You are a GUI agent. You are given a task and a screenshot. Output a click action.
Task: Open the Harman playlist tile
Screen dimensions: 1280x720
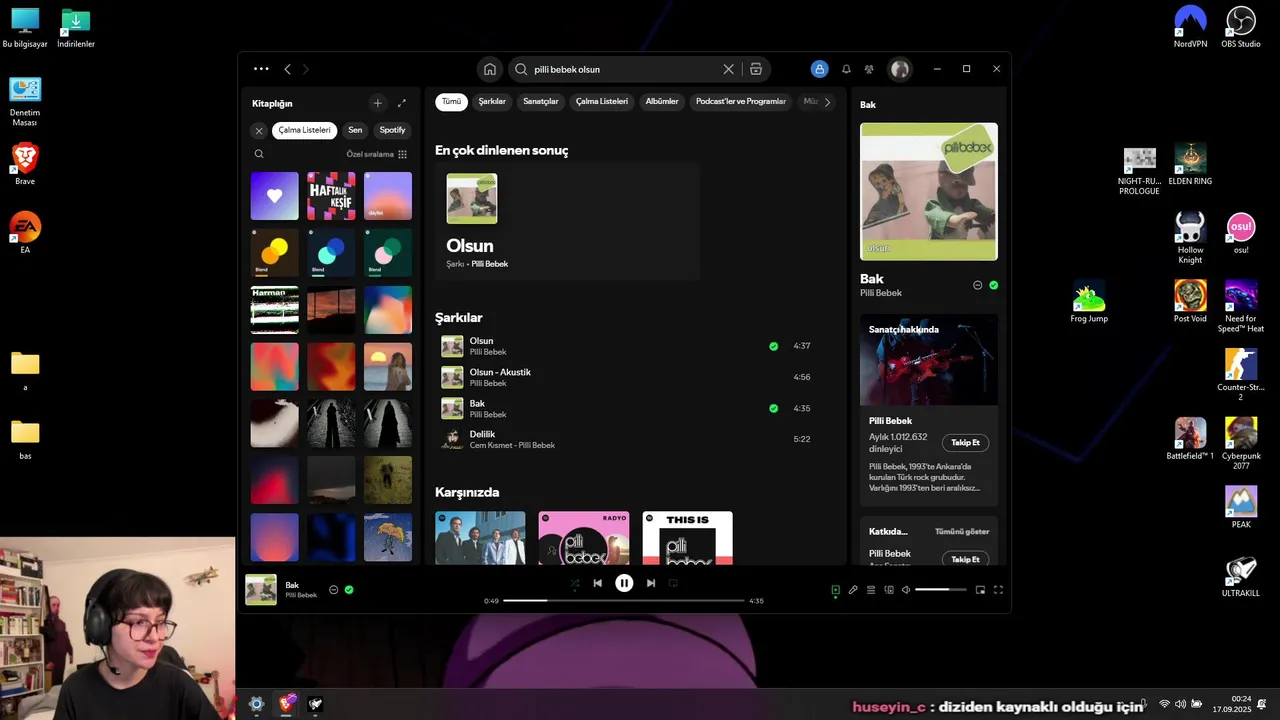(274, 310)
